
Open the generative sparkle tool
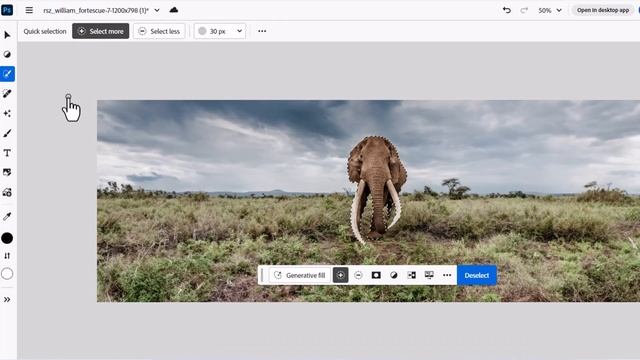tap(7, 113)
